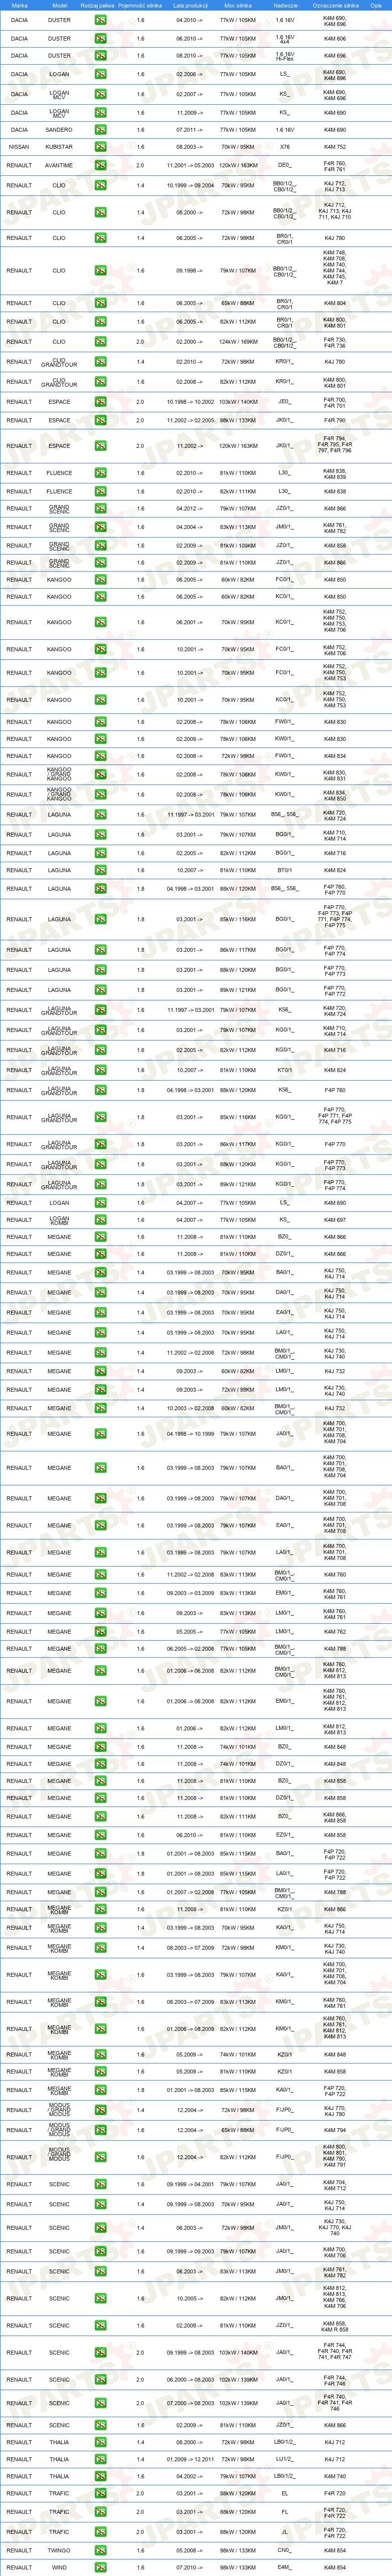This screenshot has height=2576, width=392.
Task: Click the fuel icon for LAGUNA GRANDTOUR KT0/1_
Action: [100, 1070]
